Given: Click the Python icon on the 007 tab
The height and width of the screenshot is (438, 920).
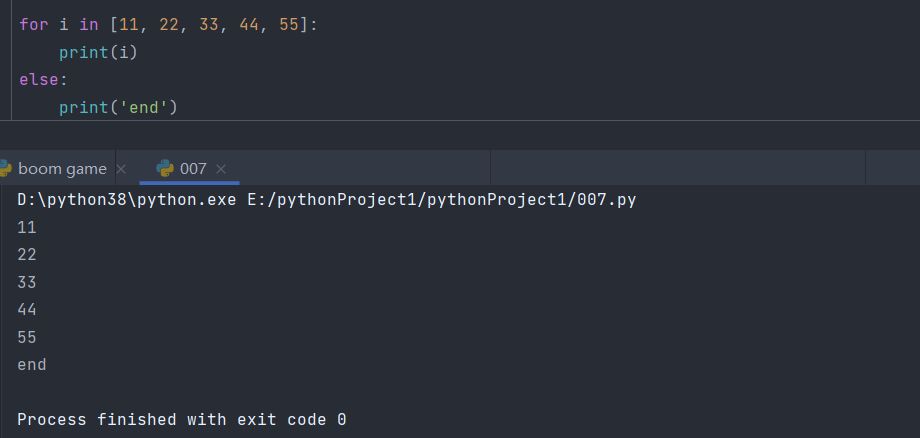Looking at the screenshot, I should (x=165, y=169).
